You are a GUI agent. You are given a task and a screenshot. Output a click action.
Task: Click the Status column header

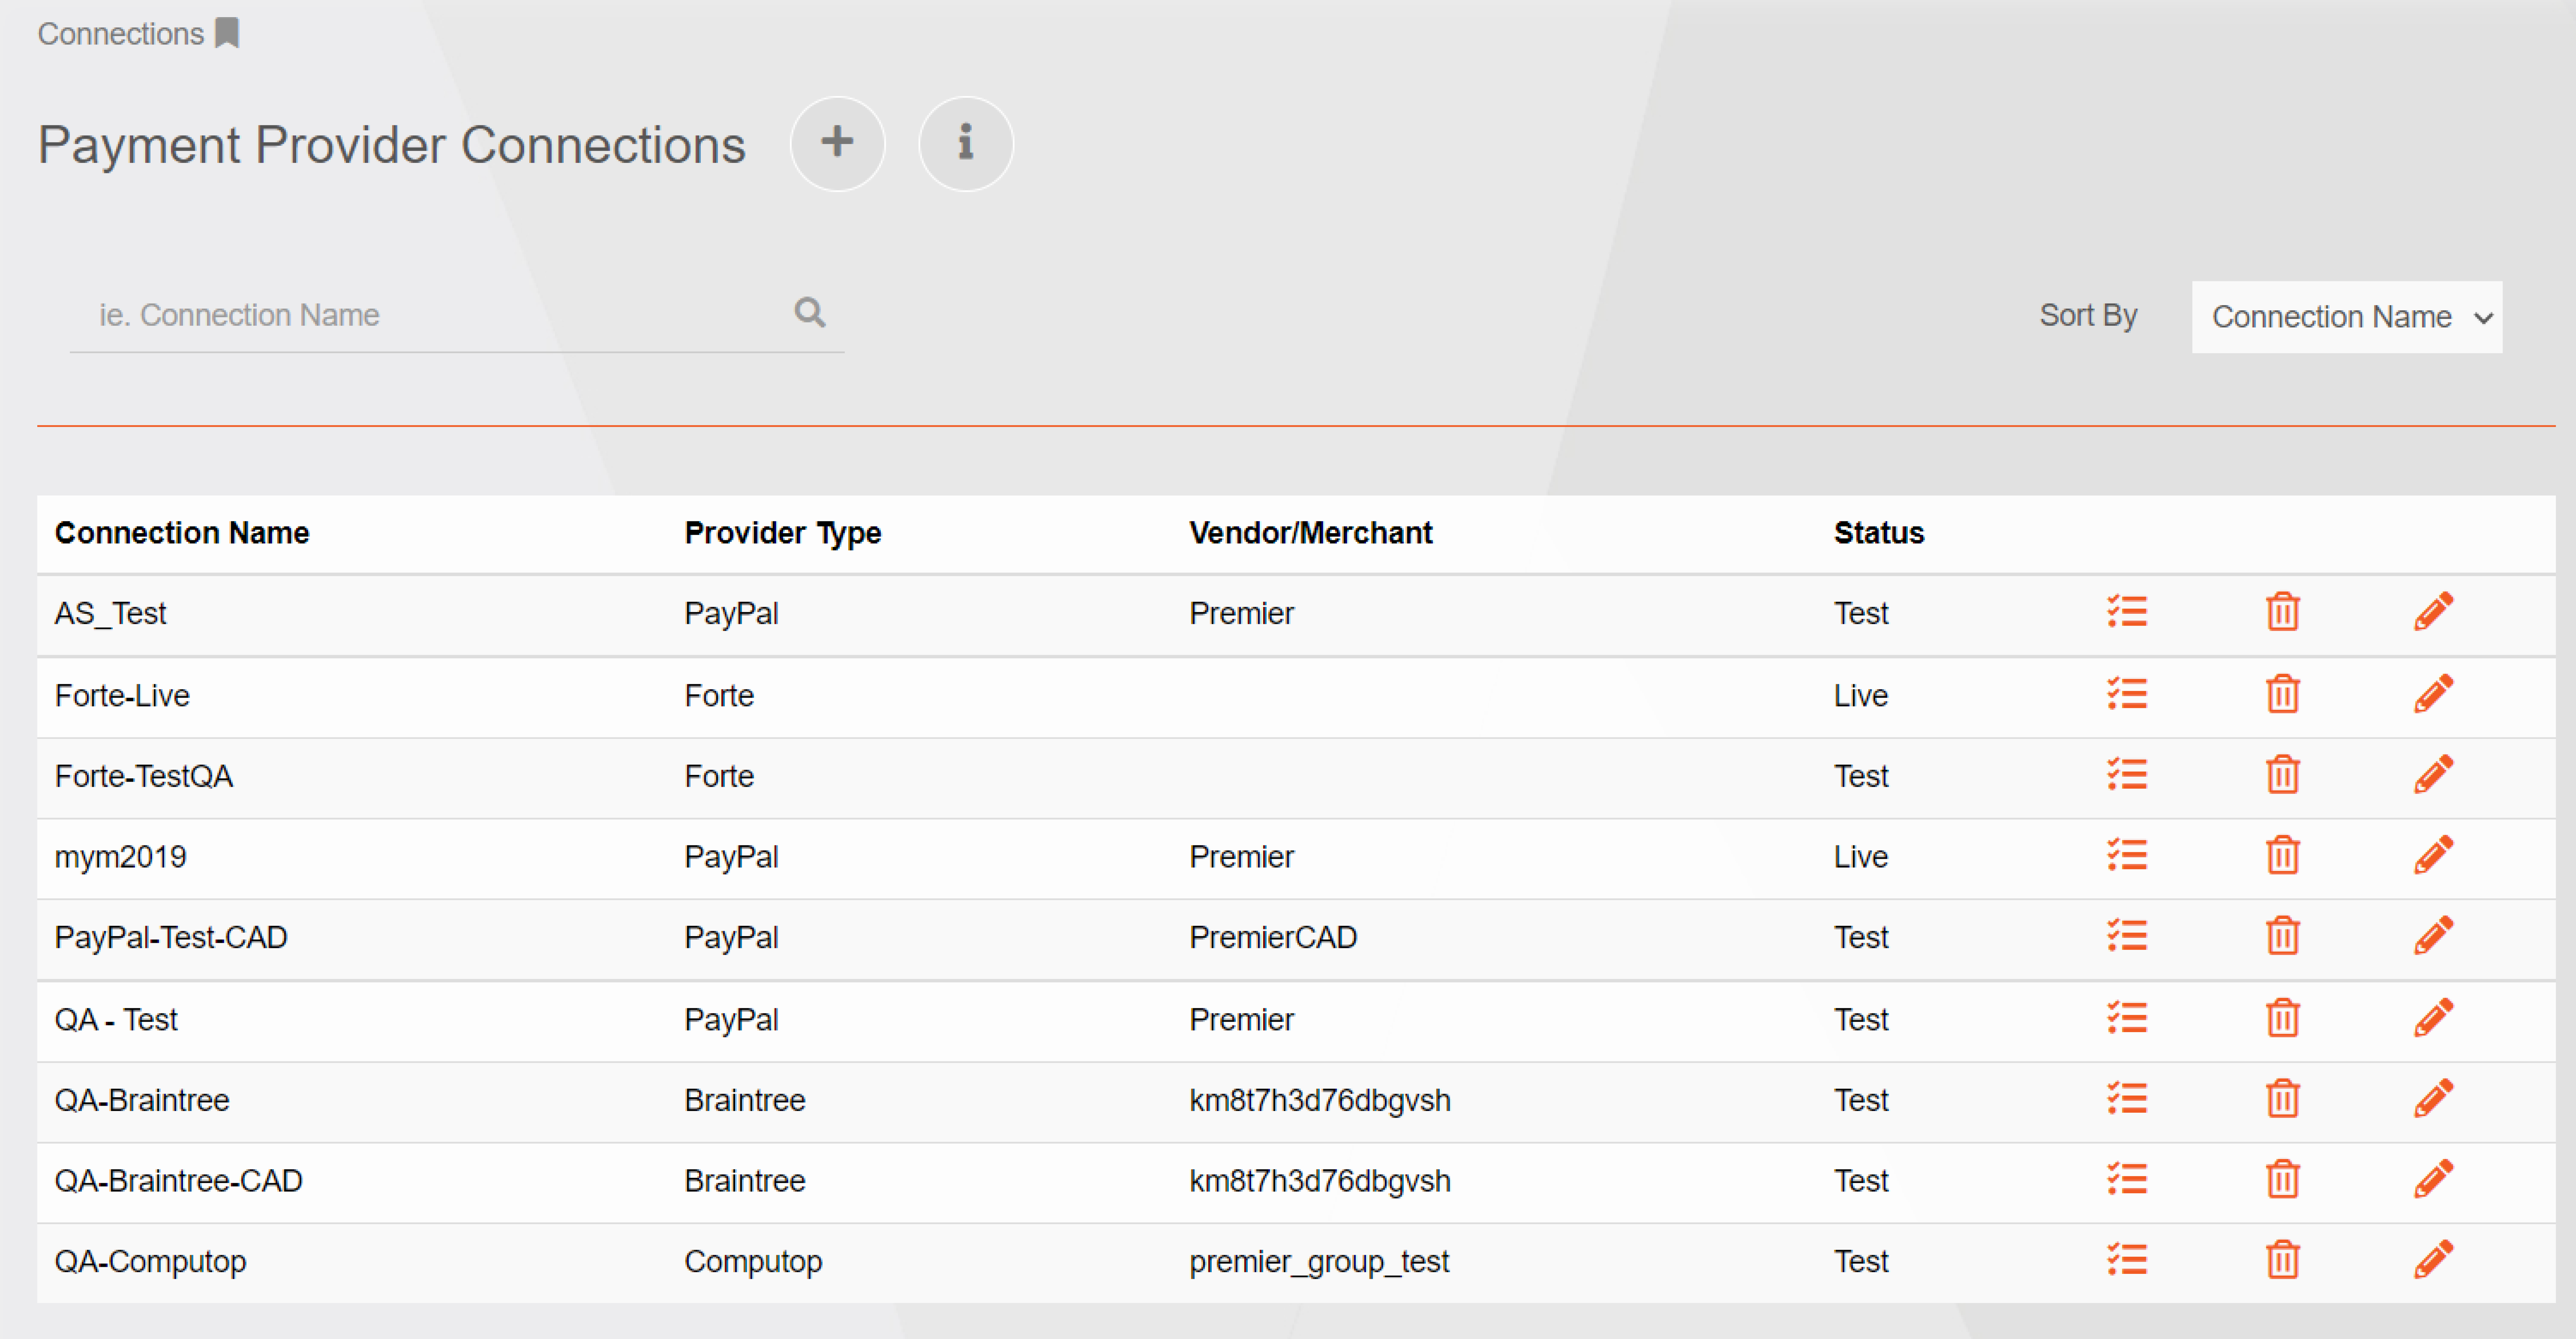coord(1879,533)
